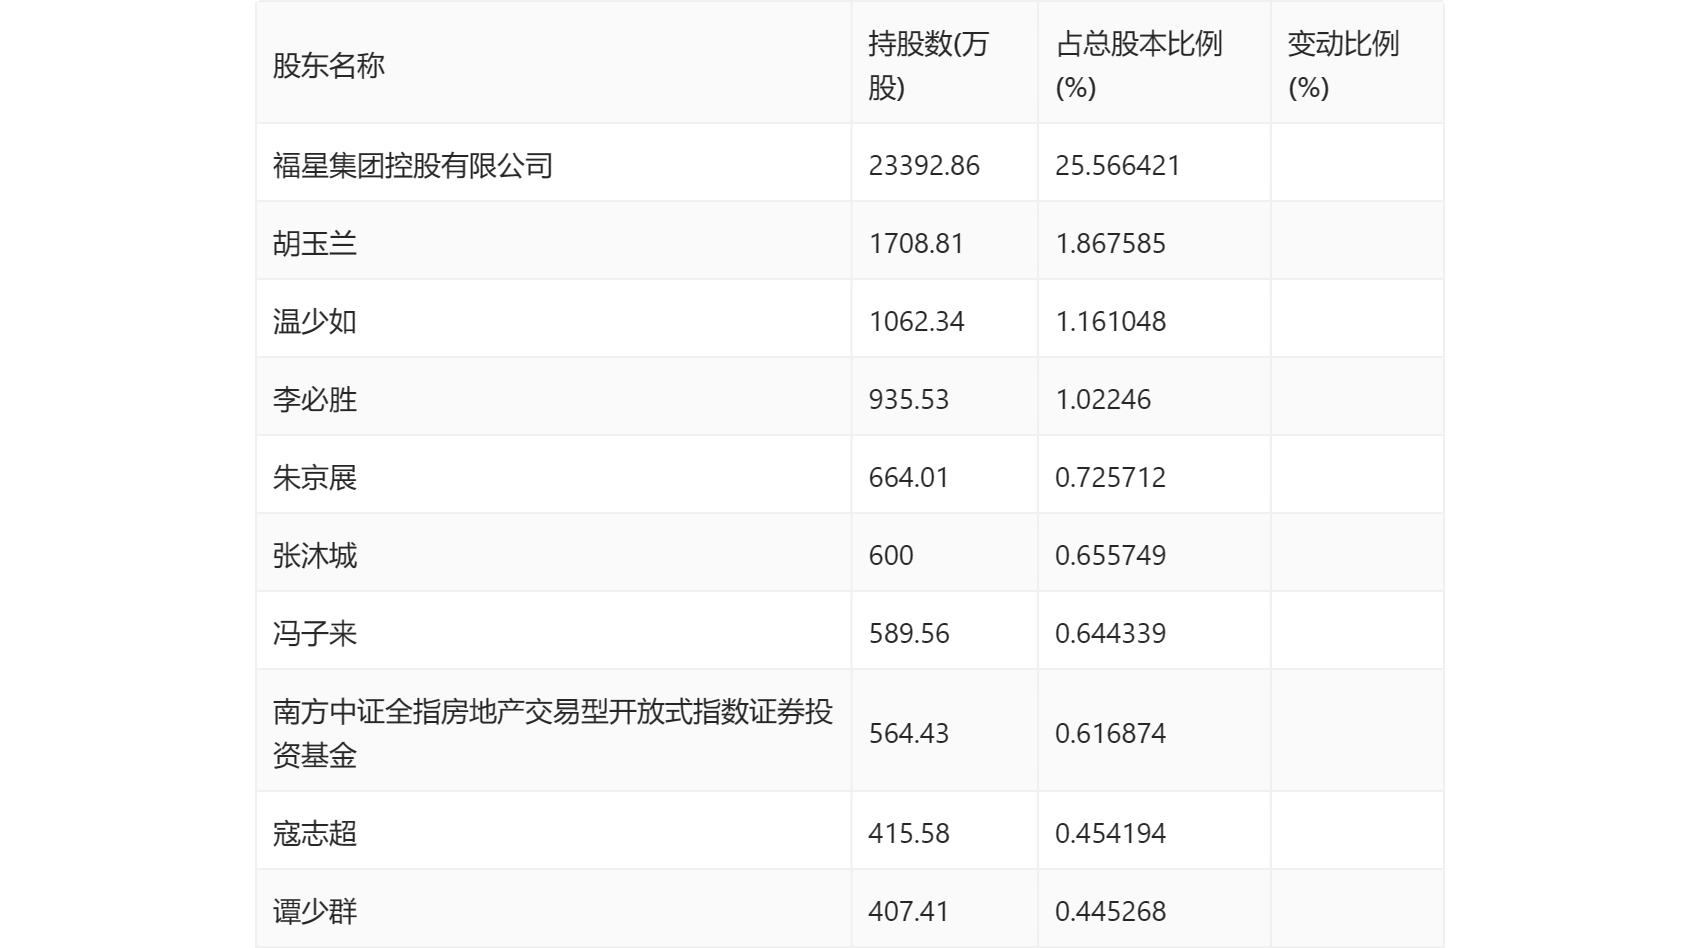
Task: Select shareholder 张沐城
Action: click(315, 556)
